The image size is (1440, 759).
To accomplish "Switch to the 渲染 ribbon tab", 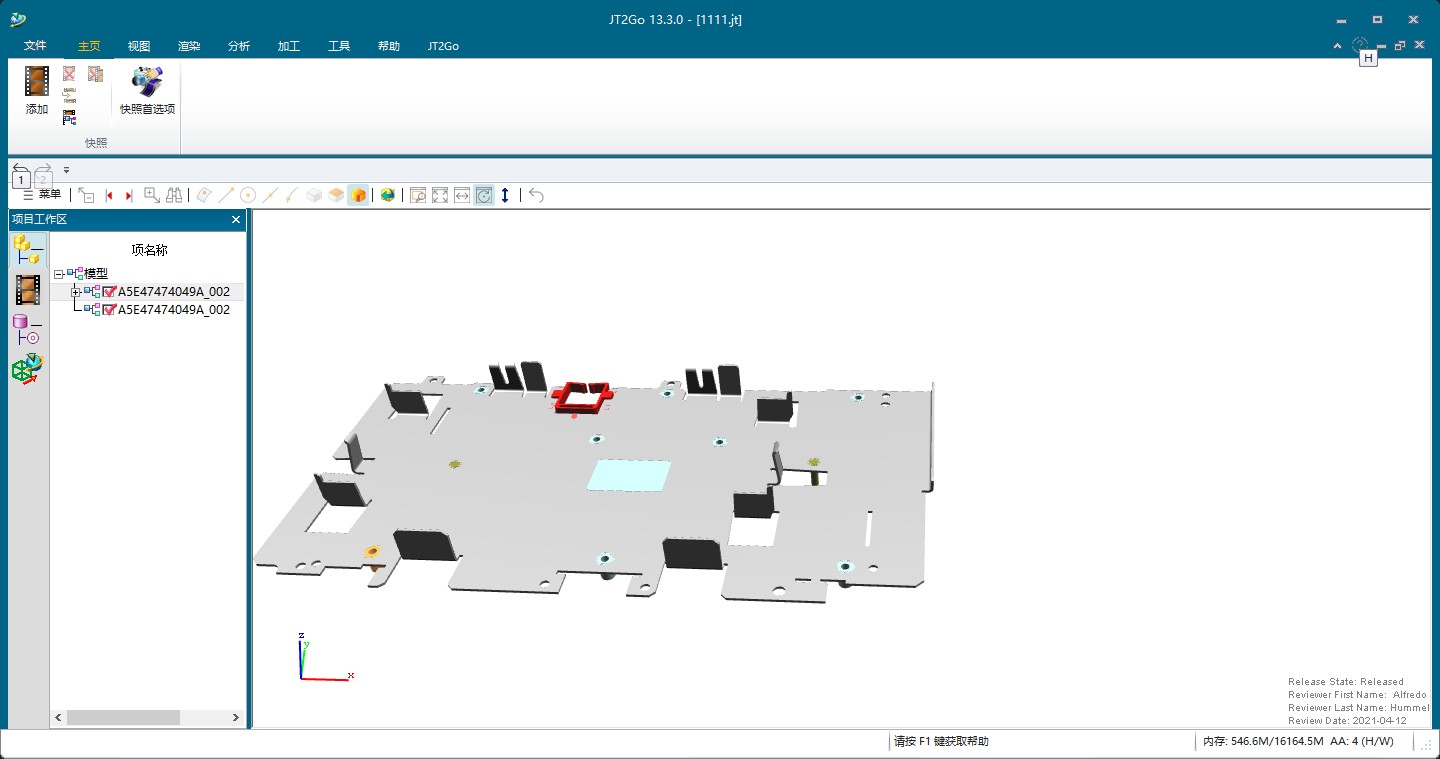I will pos(189,46).
